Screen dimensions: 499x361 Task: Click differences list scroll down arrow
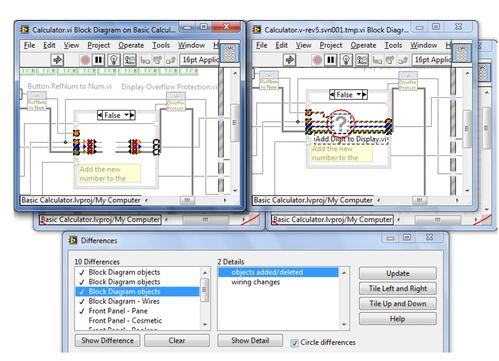205,324
